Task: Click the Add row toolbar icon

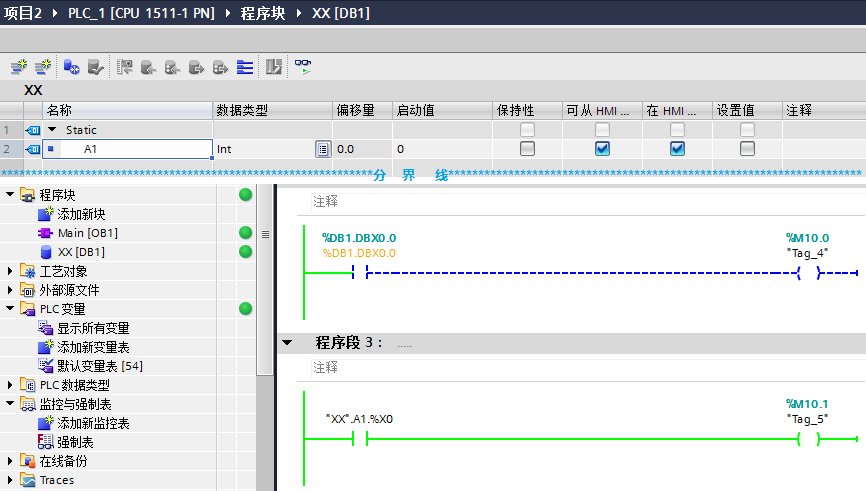Action: point(43,67)
